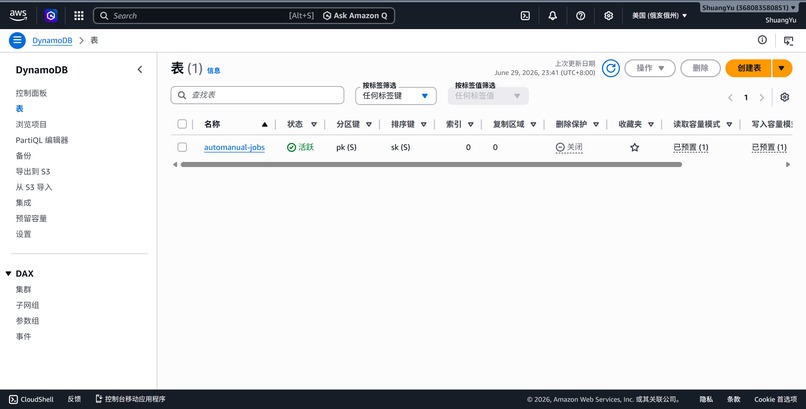Open the services grid menu
Image resolution: width=806 pixels, height=409 pixels.
[x=79, y=15]
